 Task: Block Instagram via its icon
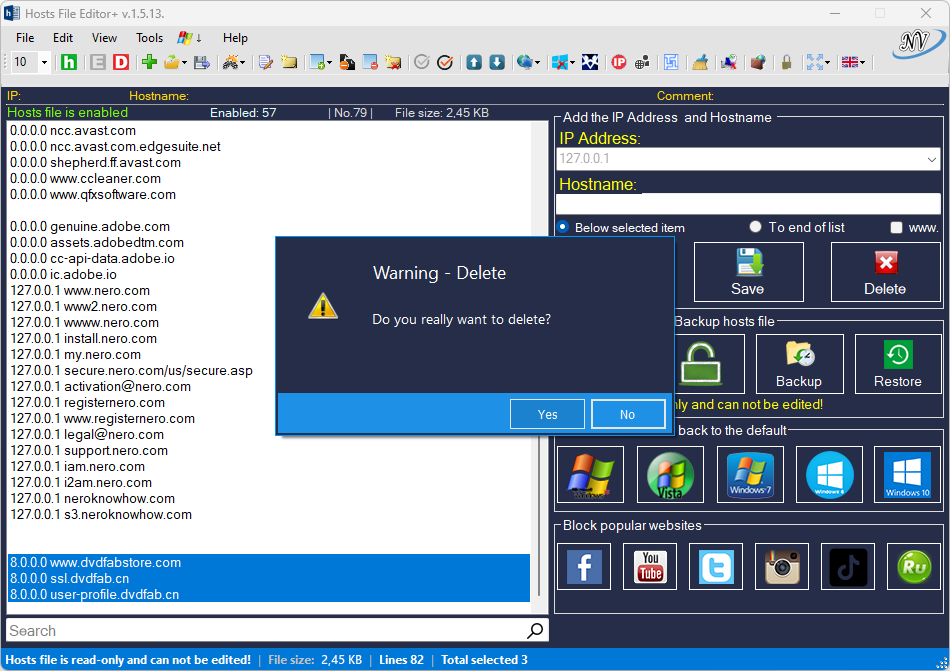(782, 566)
